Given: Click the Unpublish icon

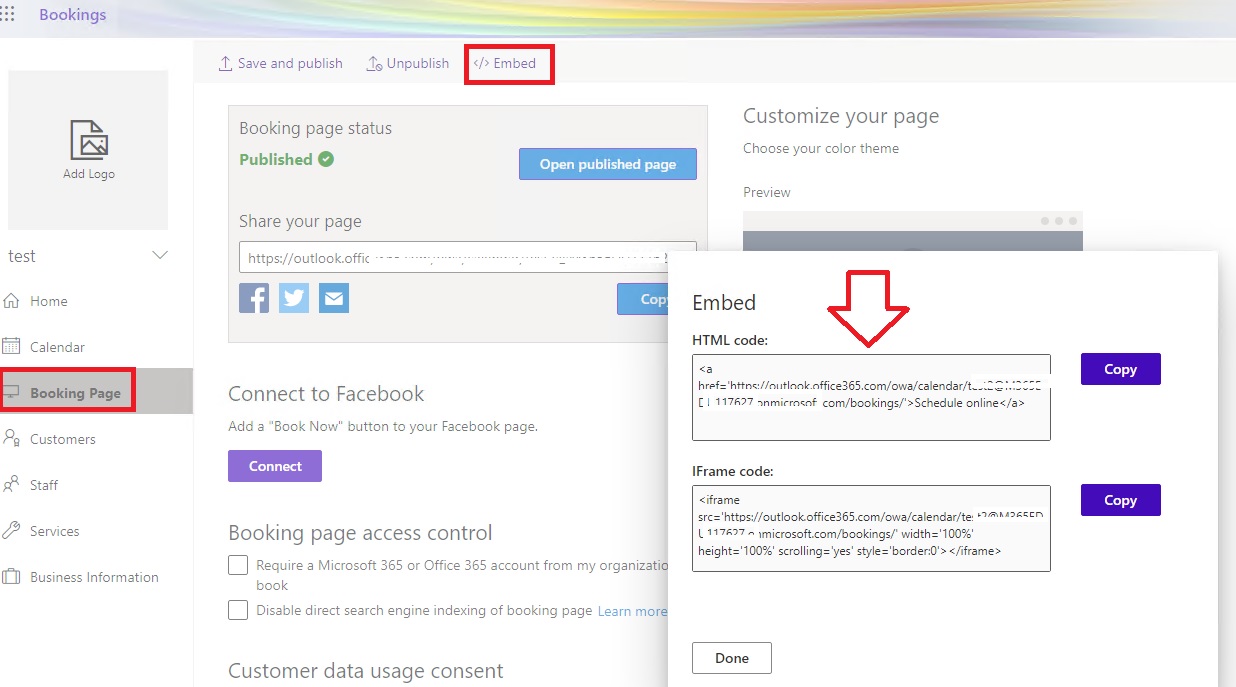Looking at the screenshot, I should (374, 63).
